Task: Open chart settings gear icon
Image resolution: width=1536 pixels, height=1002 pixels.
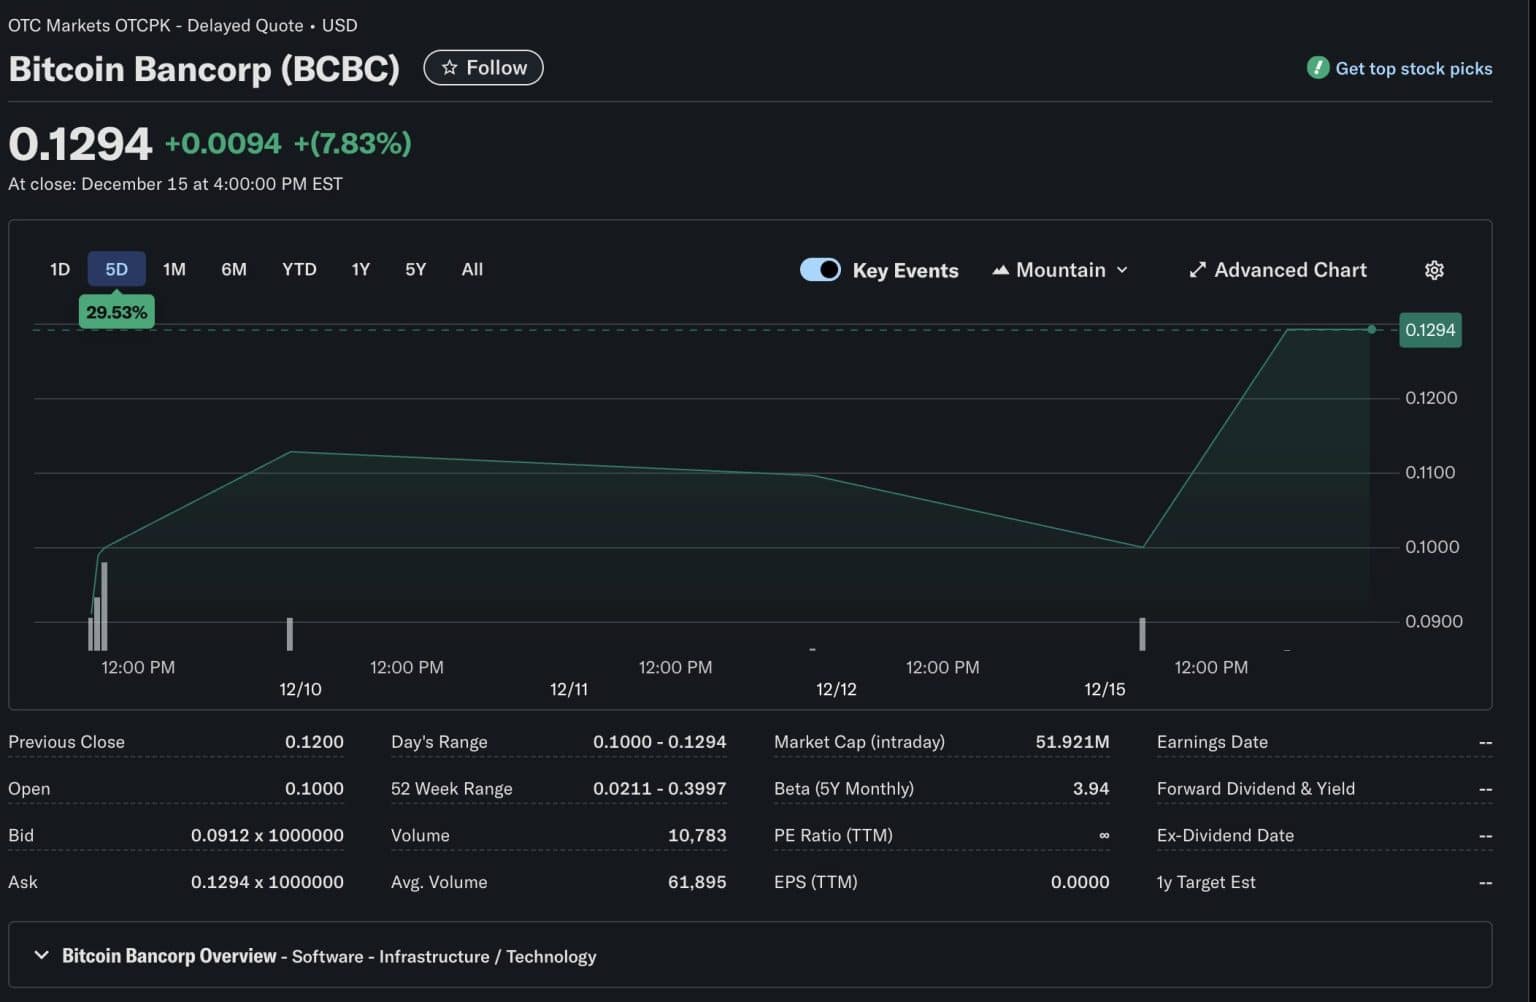Action: coord(1434,270)
